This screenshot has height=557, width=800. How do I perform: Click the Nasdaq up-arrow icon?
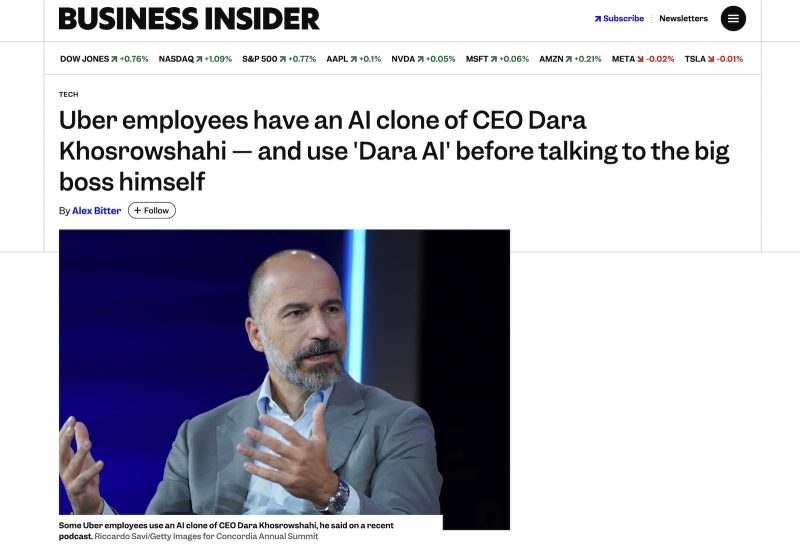point(199,59)
